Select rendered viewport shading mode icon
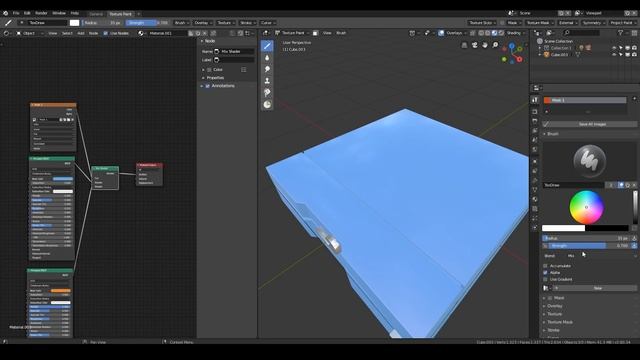Image resolution: width=640 pixels, height=360 pixels. [501, 33]
